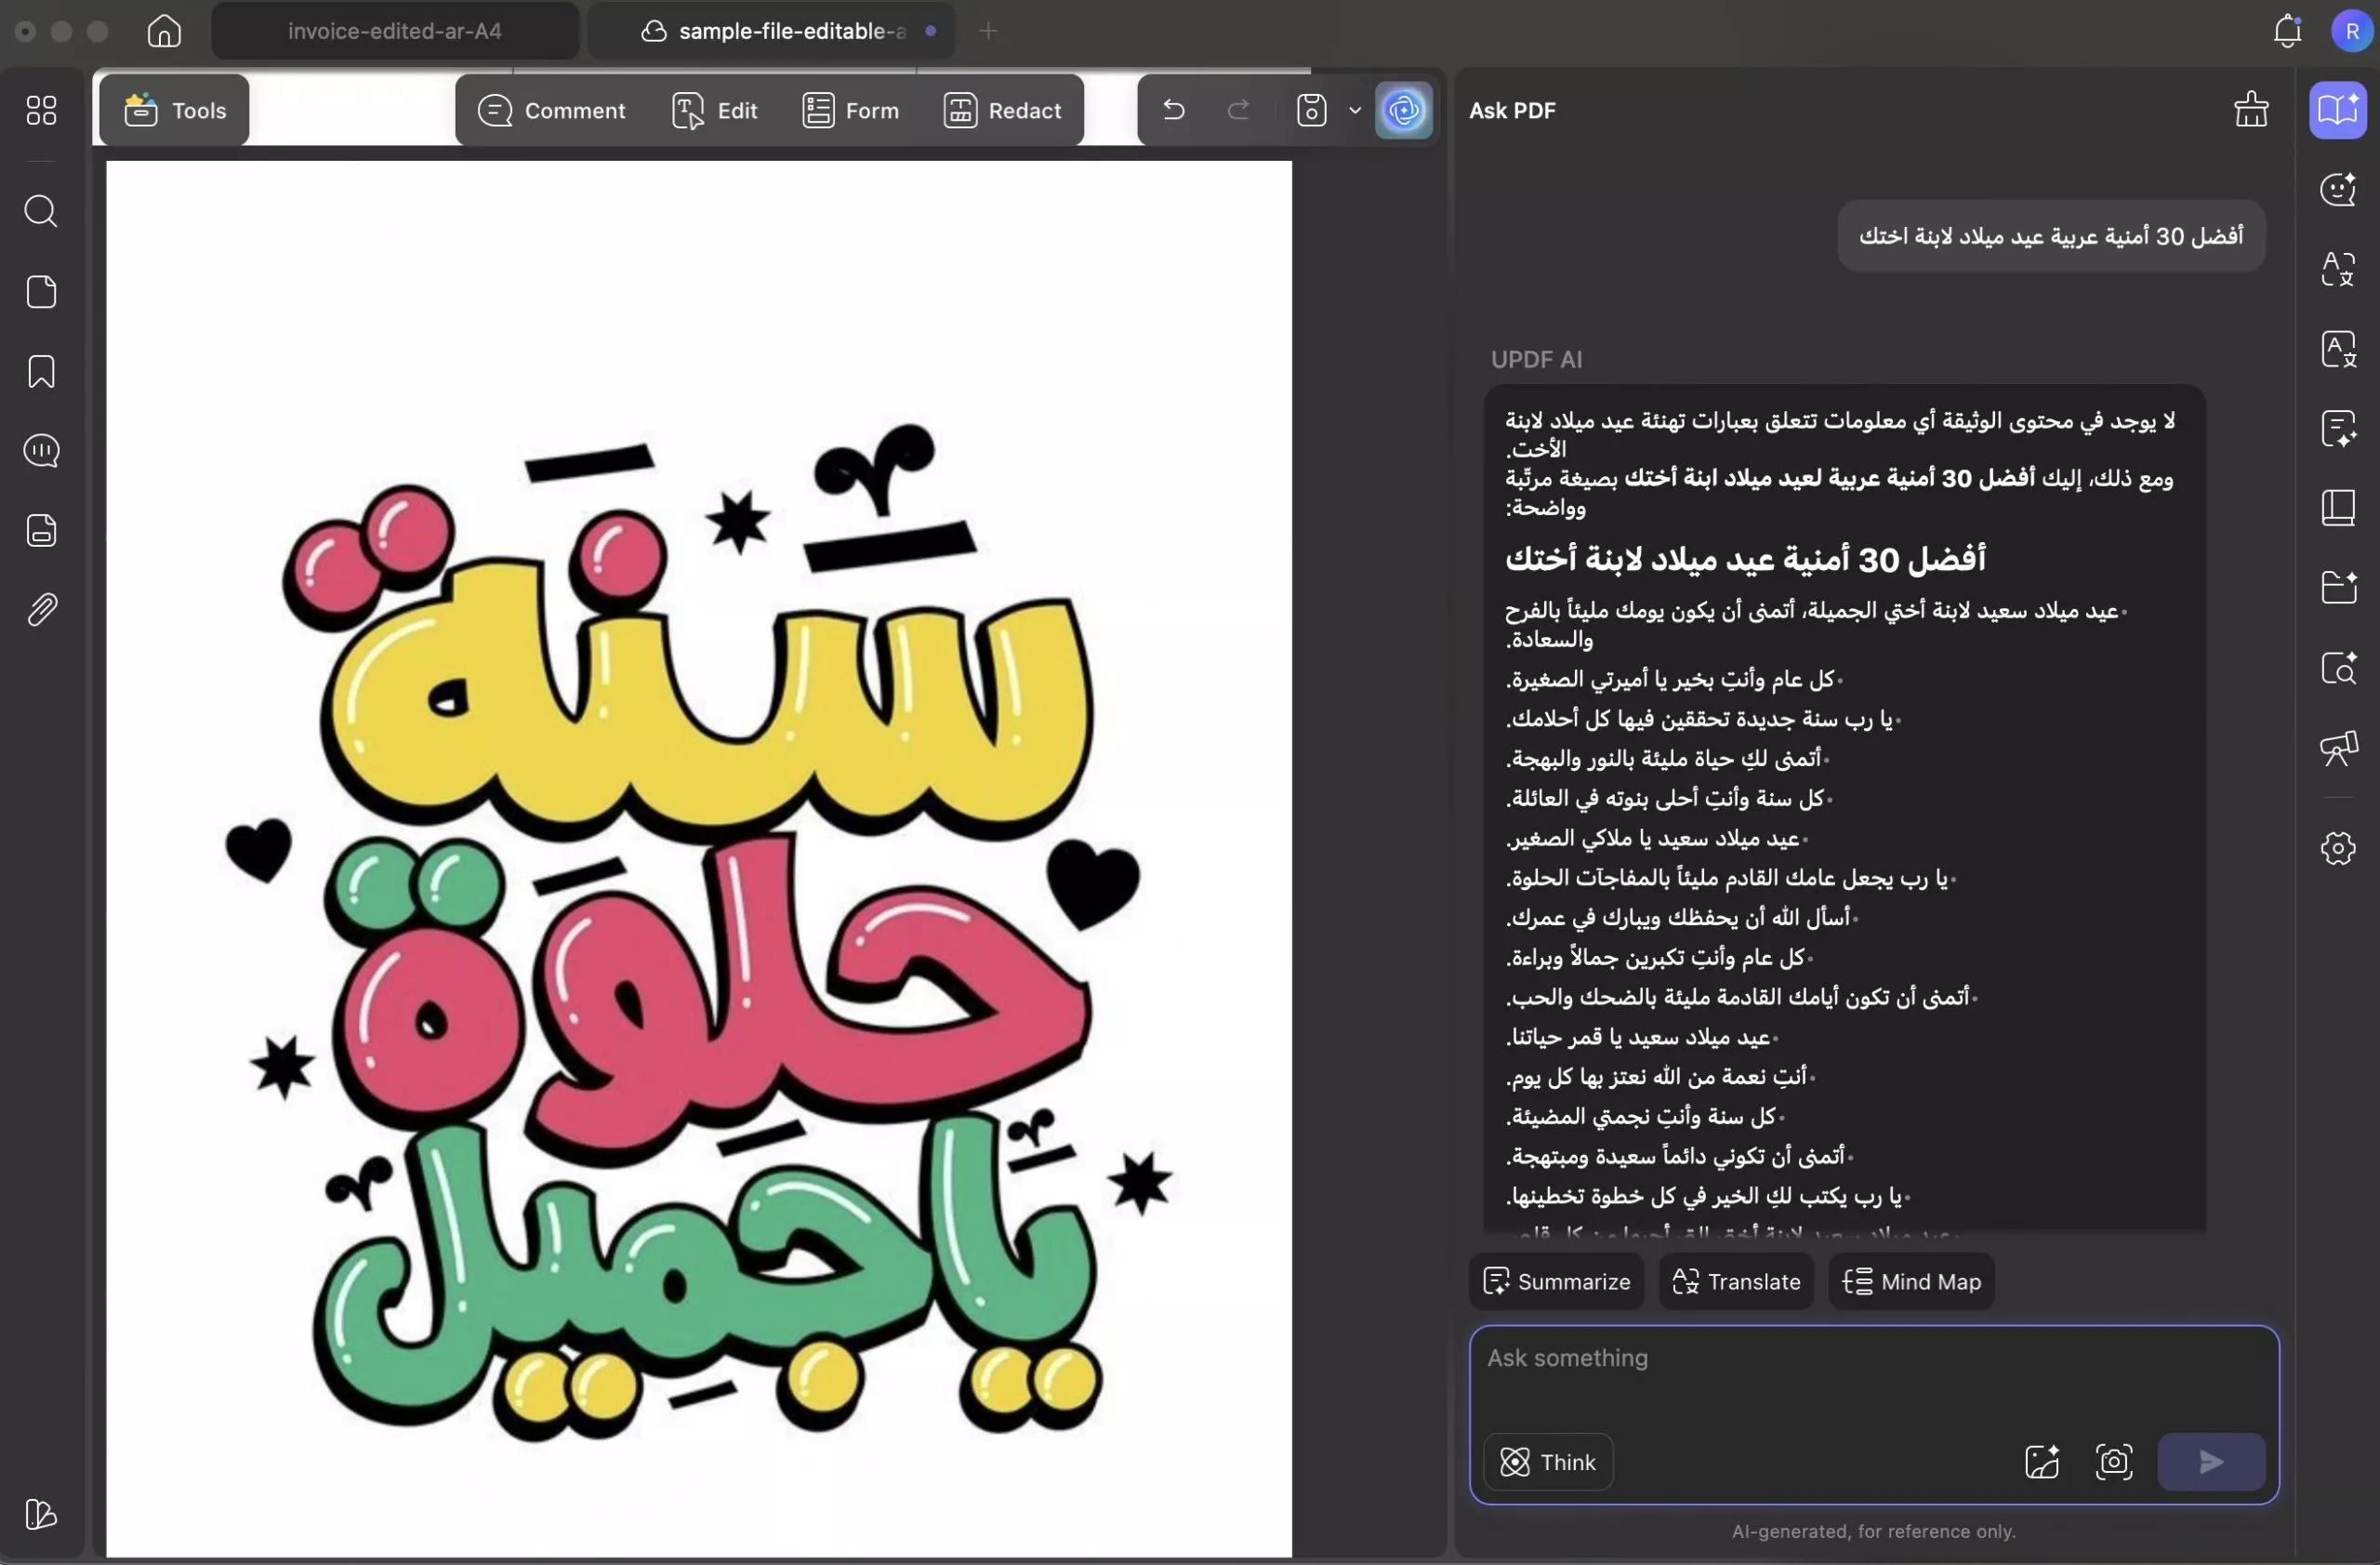Open the Comment tool
Screen dimensions: 2380x1565
point(553,110)
